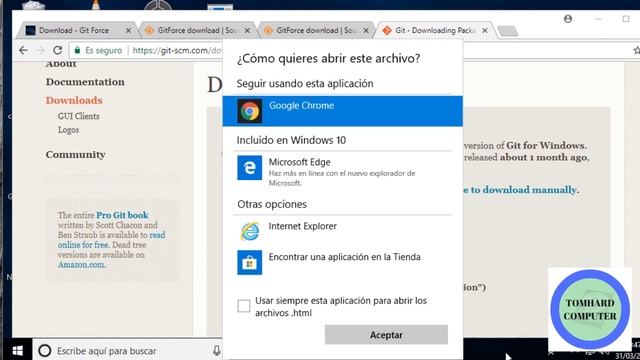Pick the Internet Explorer icon
Viewport: 640px width, 360px height.
point(249,231)
